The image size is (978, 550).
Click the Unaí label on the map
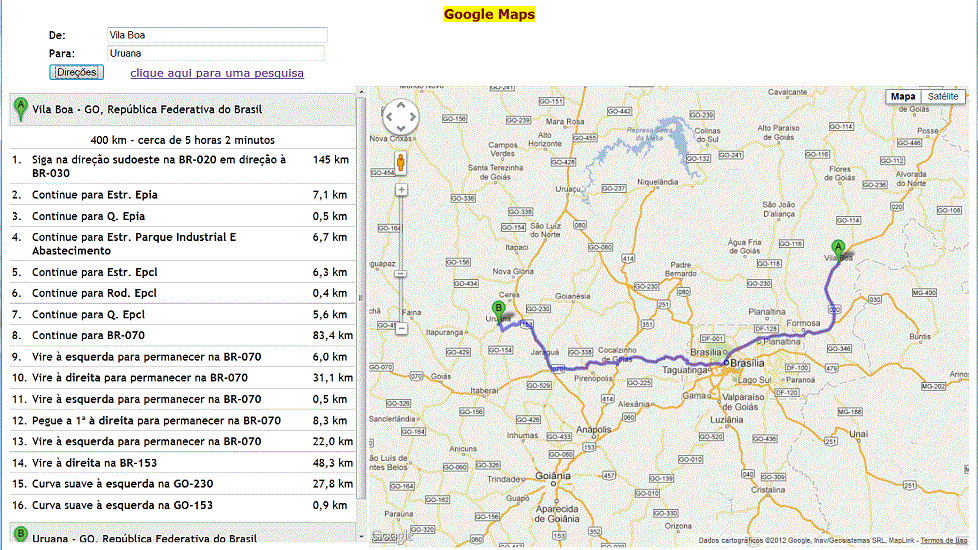858,433
